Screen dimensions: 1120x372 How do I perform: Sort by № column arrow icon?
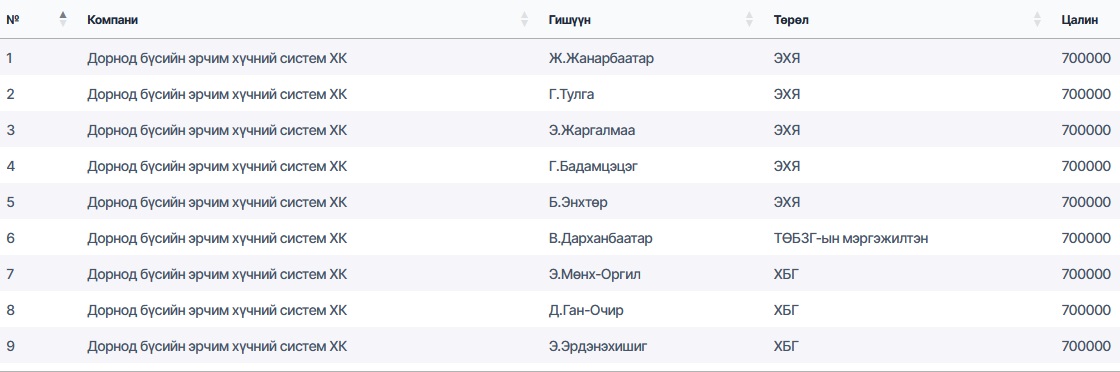[x=63, y=19]
